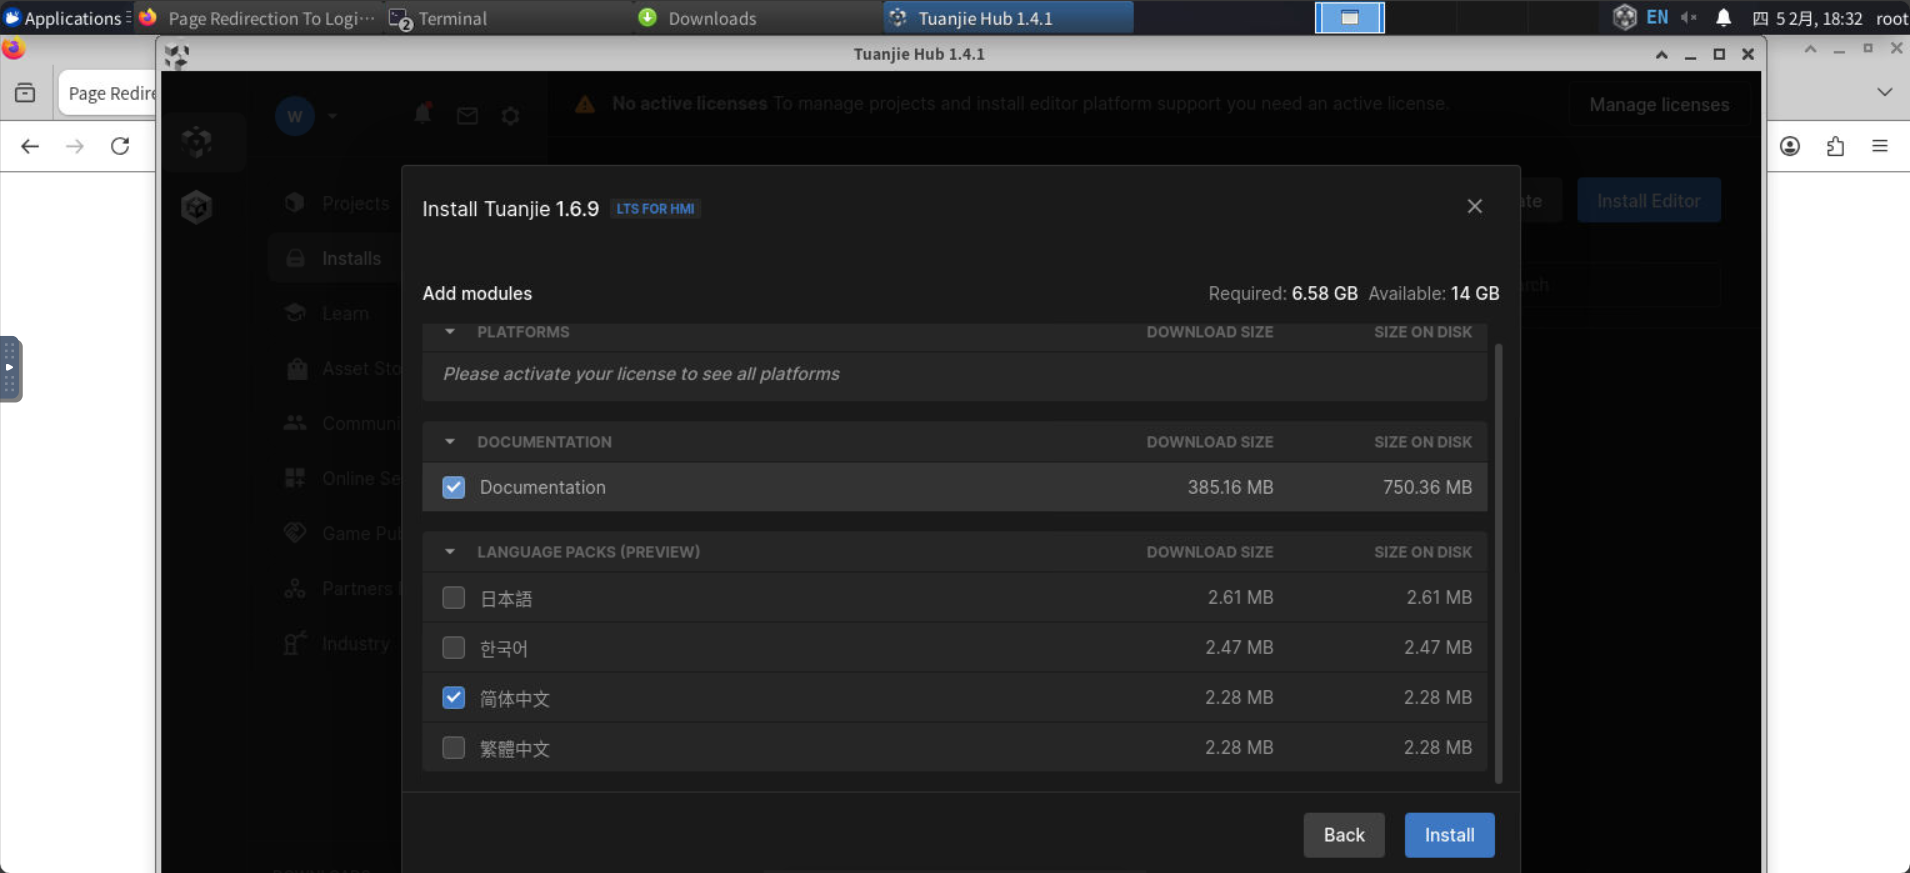Open Firefox extensions puzzle icon
Screen dimensions: 1910x873
(x=1835, y=146)
